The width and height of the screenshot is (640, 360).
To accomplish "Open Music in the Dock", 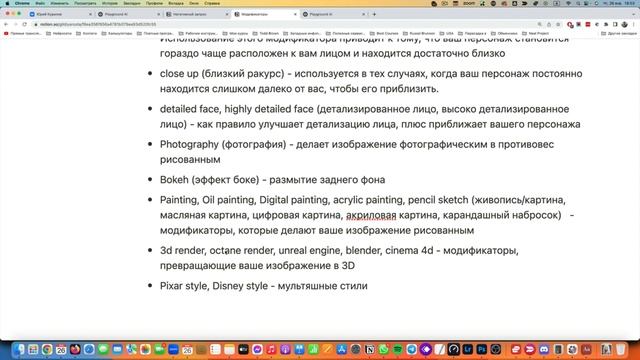I will coord(271,349).
